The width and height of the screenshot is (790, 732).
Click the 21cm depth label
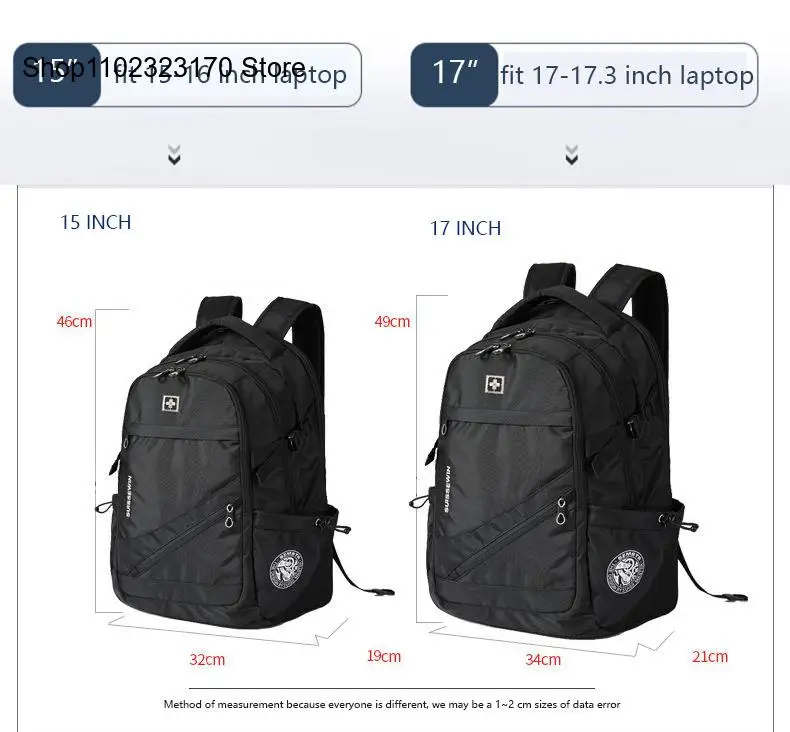710,656
